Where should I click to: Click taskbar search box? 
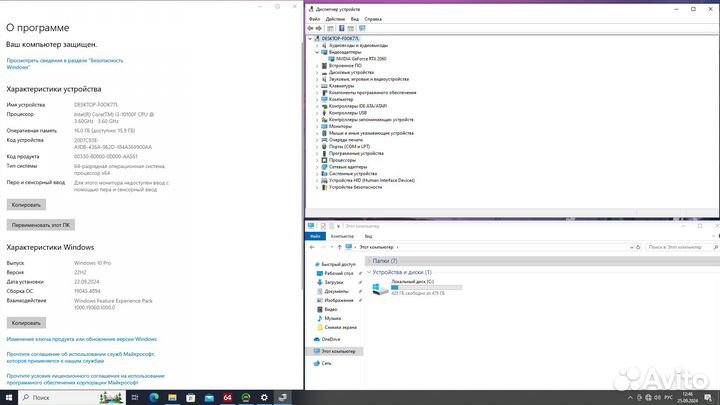pos(72,397)
